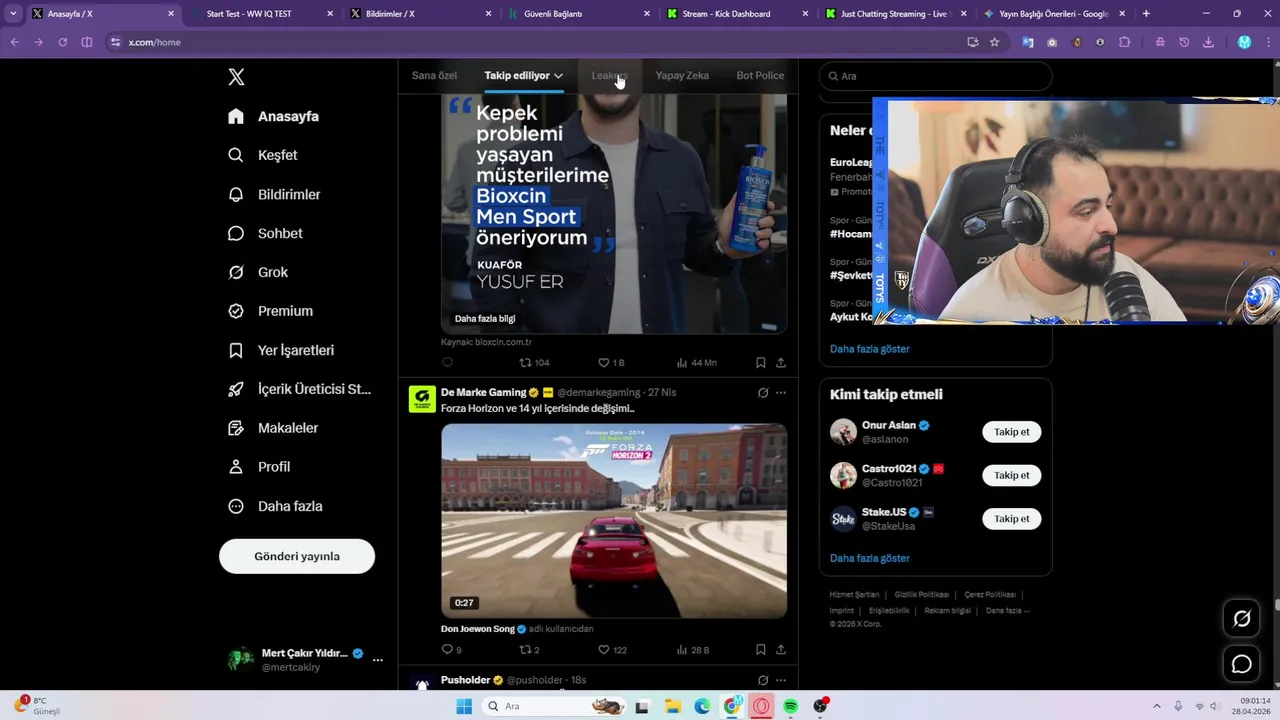Screen dimensions: 1280x720
Task: Bookmark the Forza Horizon post
Action: (761, 650)
